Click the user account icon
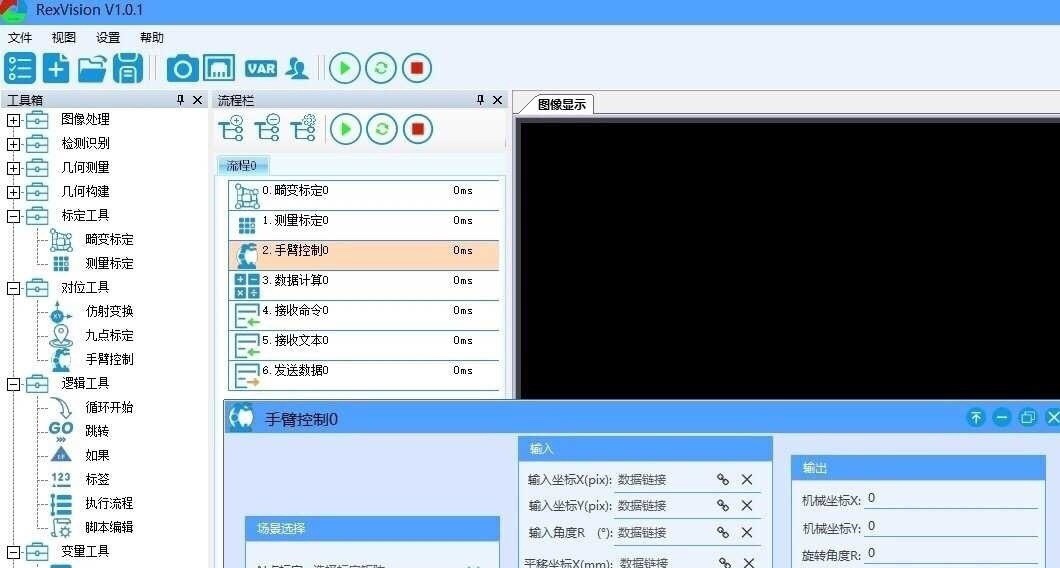 tap(297, 68)
